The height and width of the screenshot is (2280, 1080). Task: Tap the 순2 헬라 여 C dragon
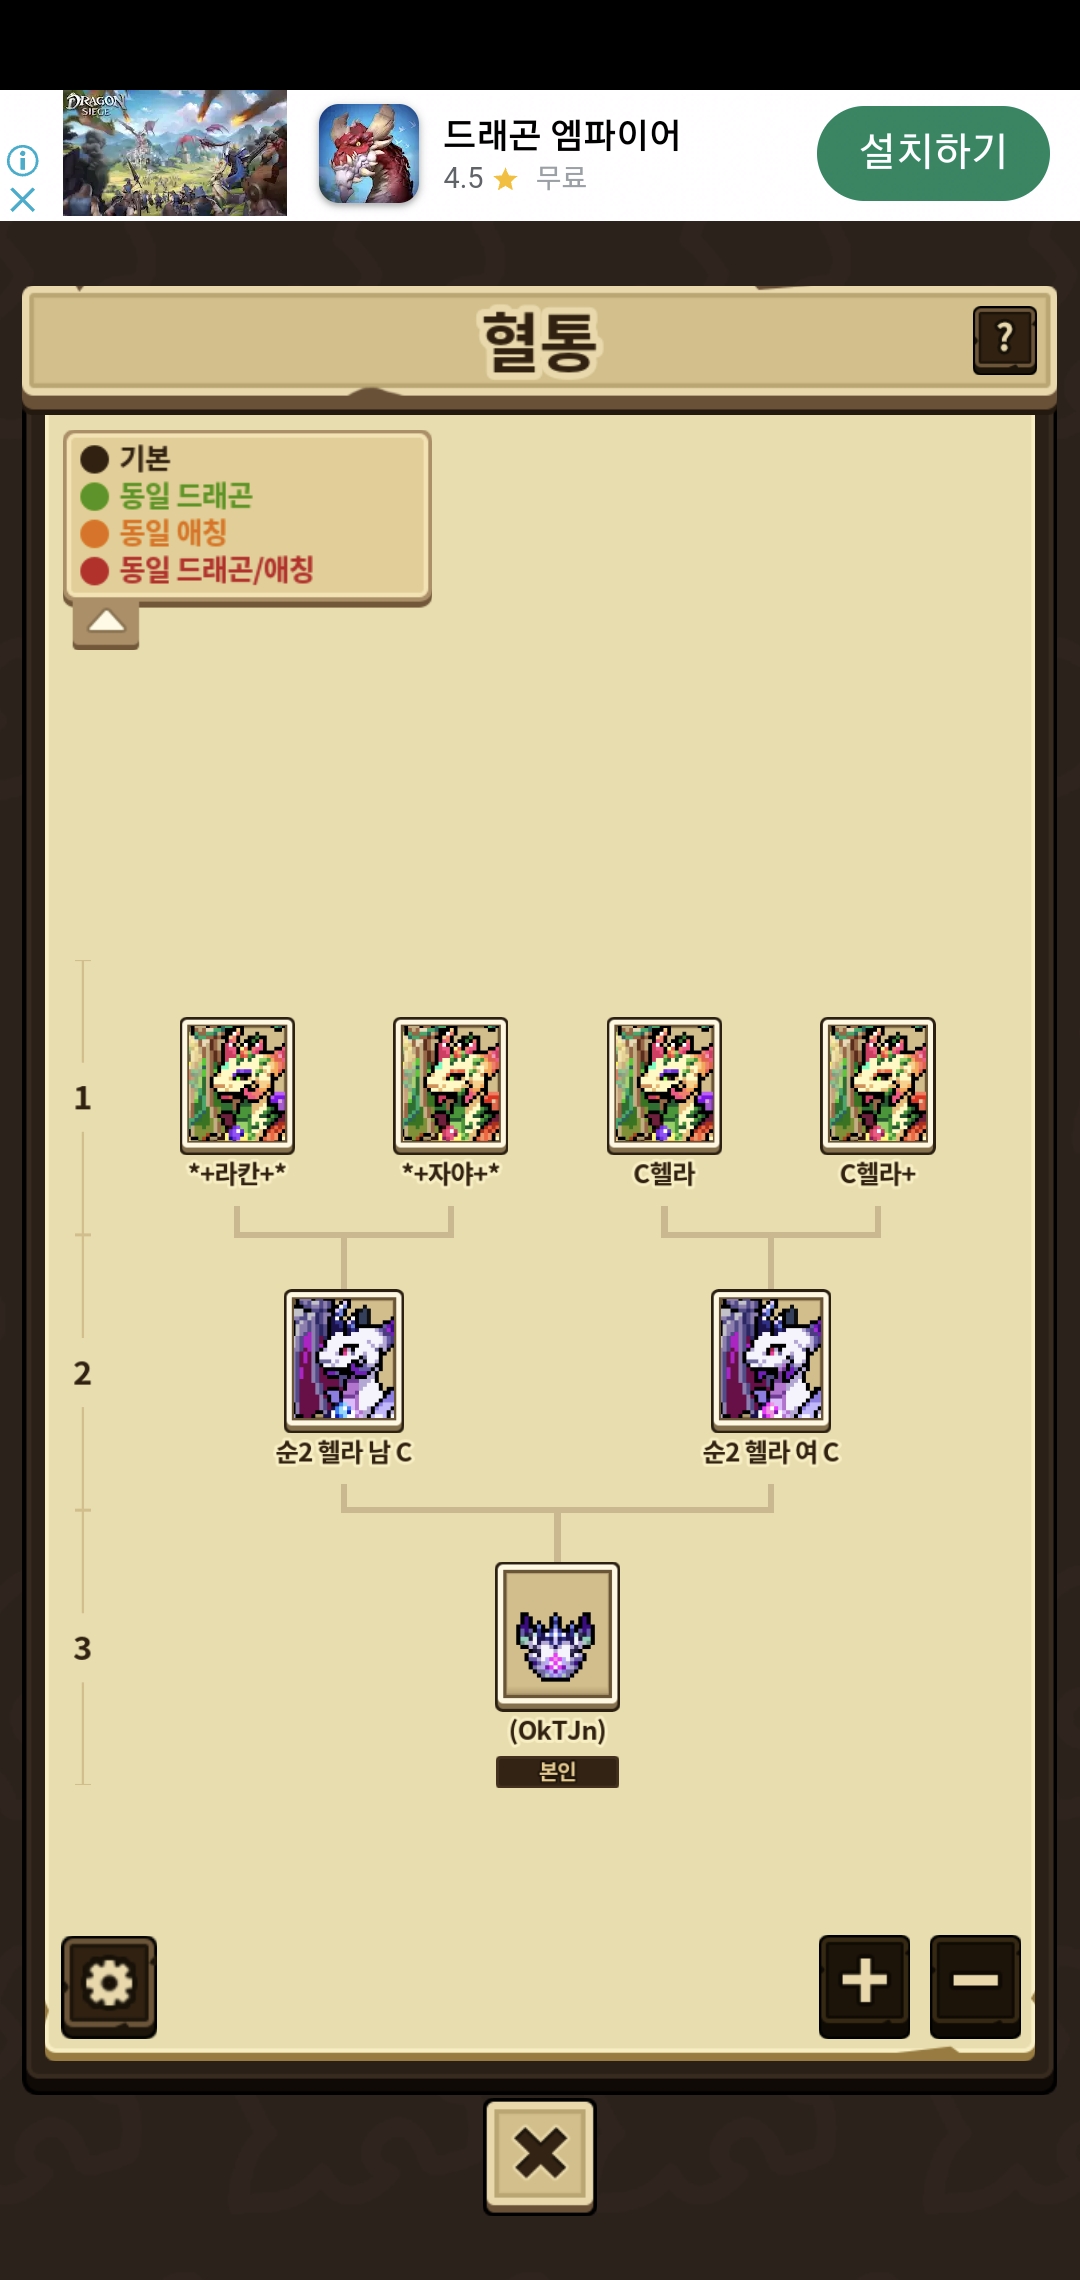(x=771, y=1360)
